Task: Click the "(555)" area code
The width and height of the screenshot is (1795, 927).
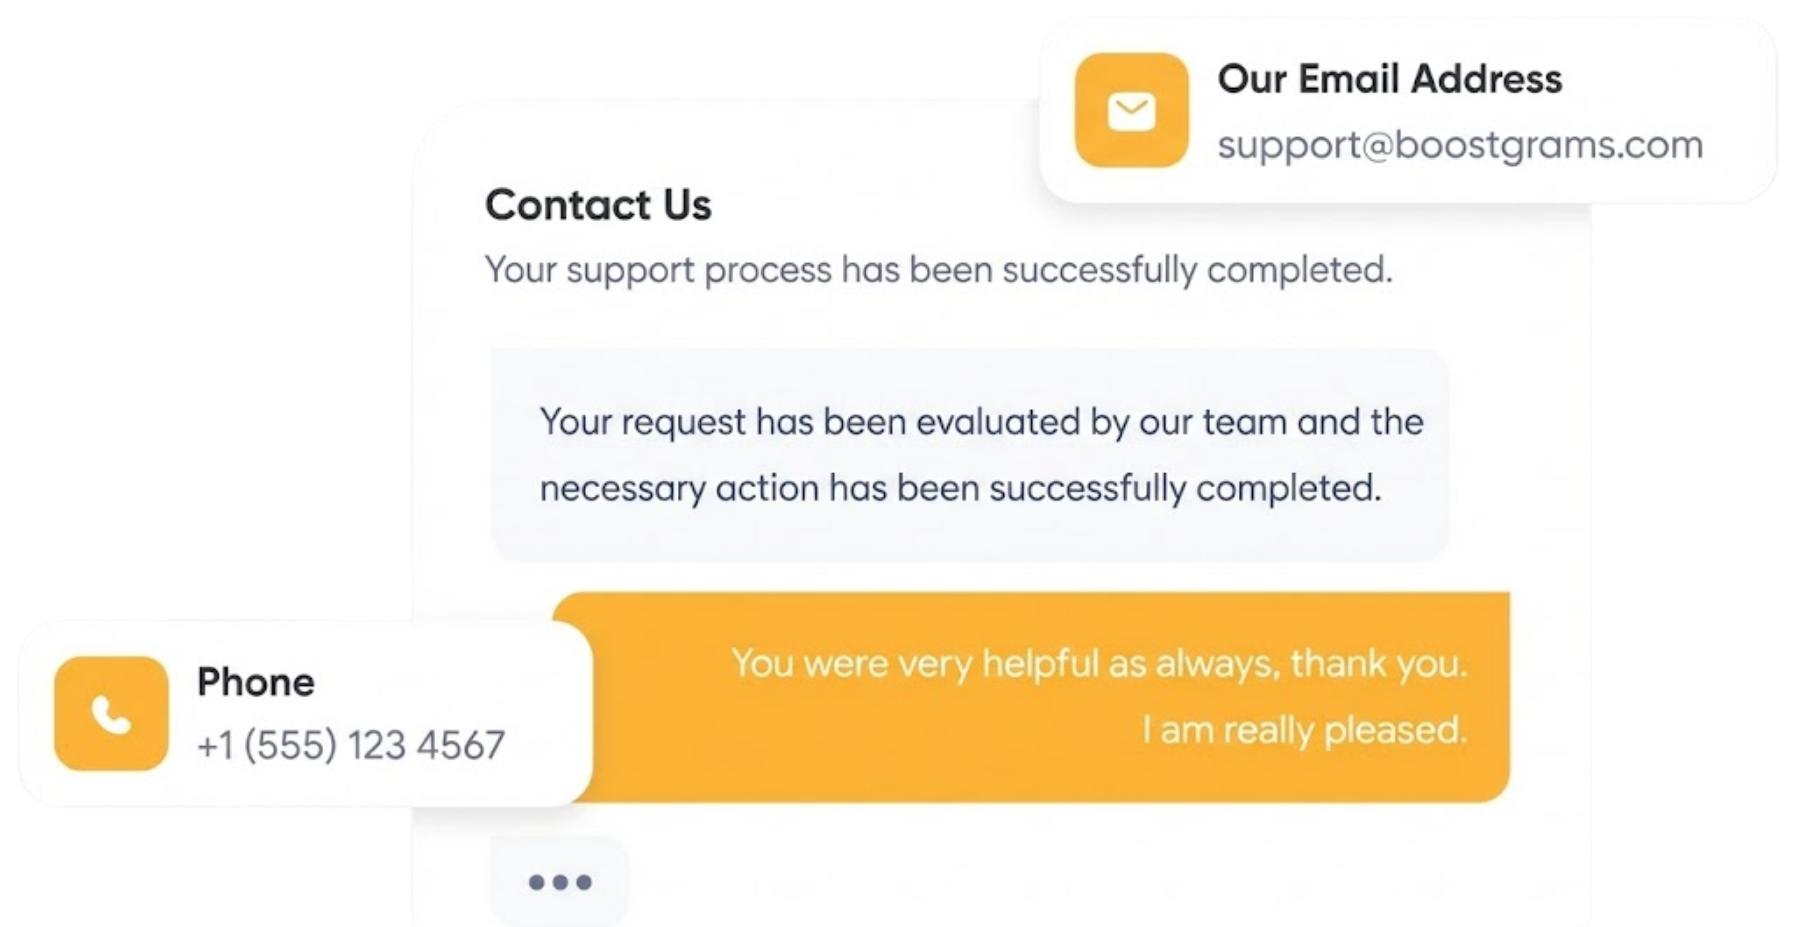Action: (290, 745)
